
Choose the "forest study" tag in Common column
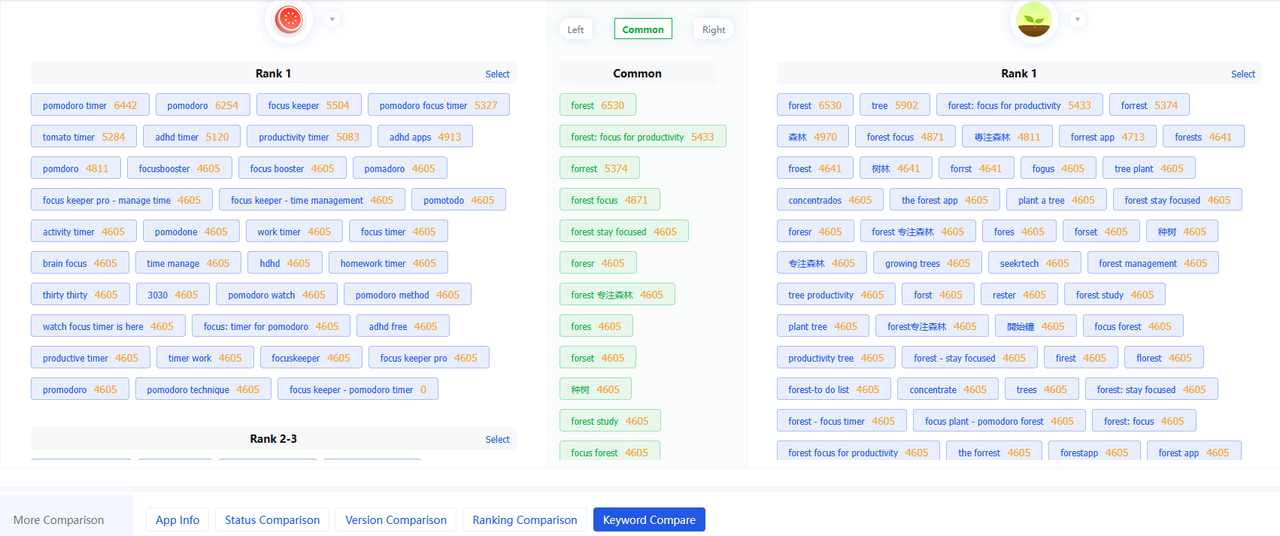coord(610,422)
